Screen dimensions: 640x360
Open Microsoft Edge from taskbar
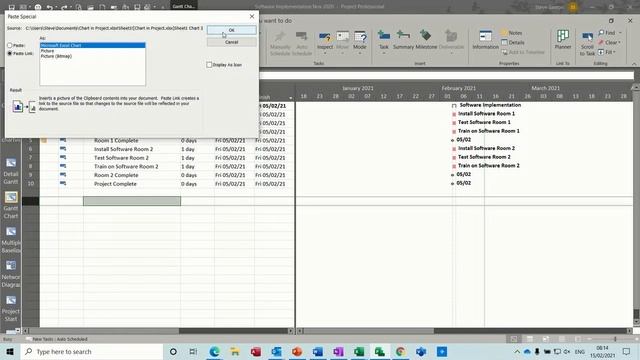click(214, 351)
